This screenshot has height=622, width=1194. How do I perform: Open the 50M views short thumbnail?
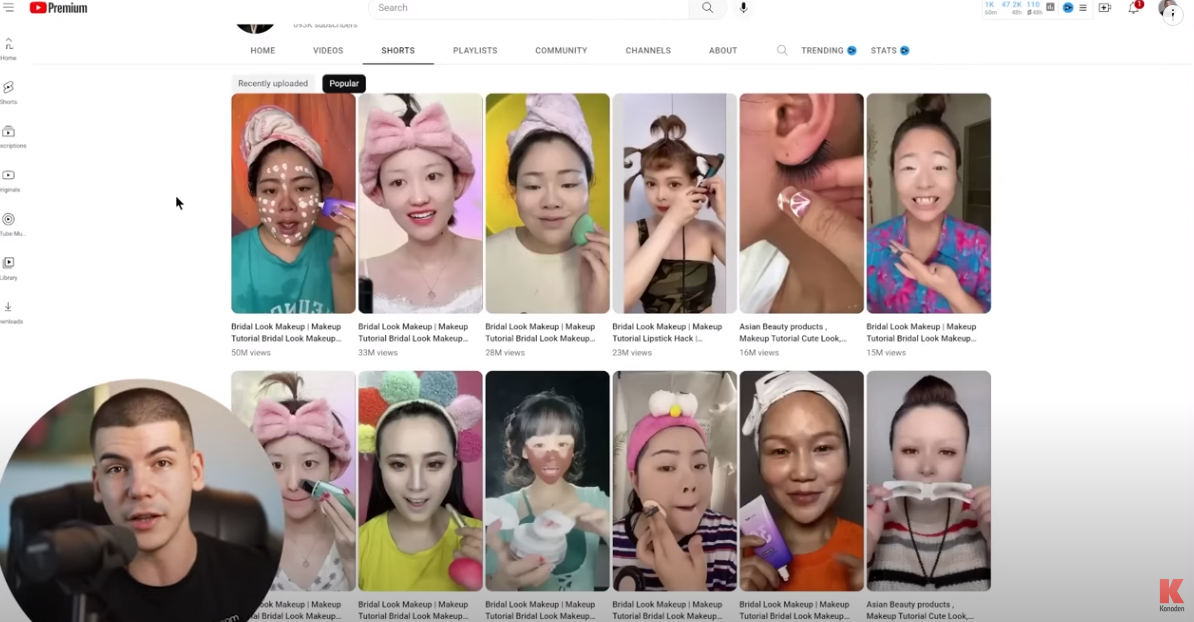pos(293,203)
